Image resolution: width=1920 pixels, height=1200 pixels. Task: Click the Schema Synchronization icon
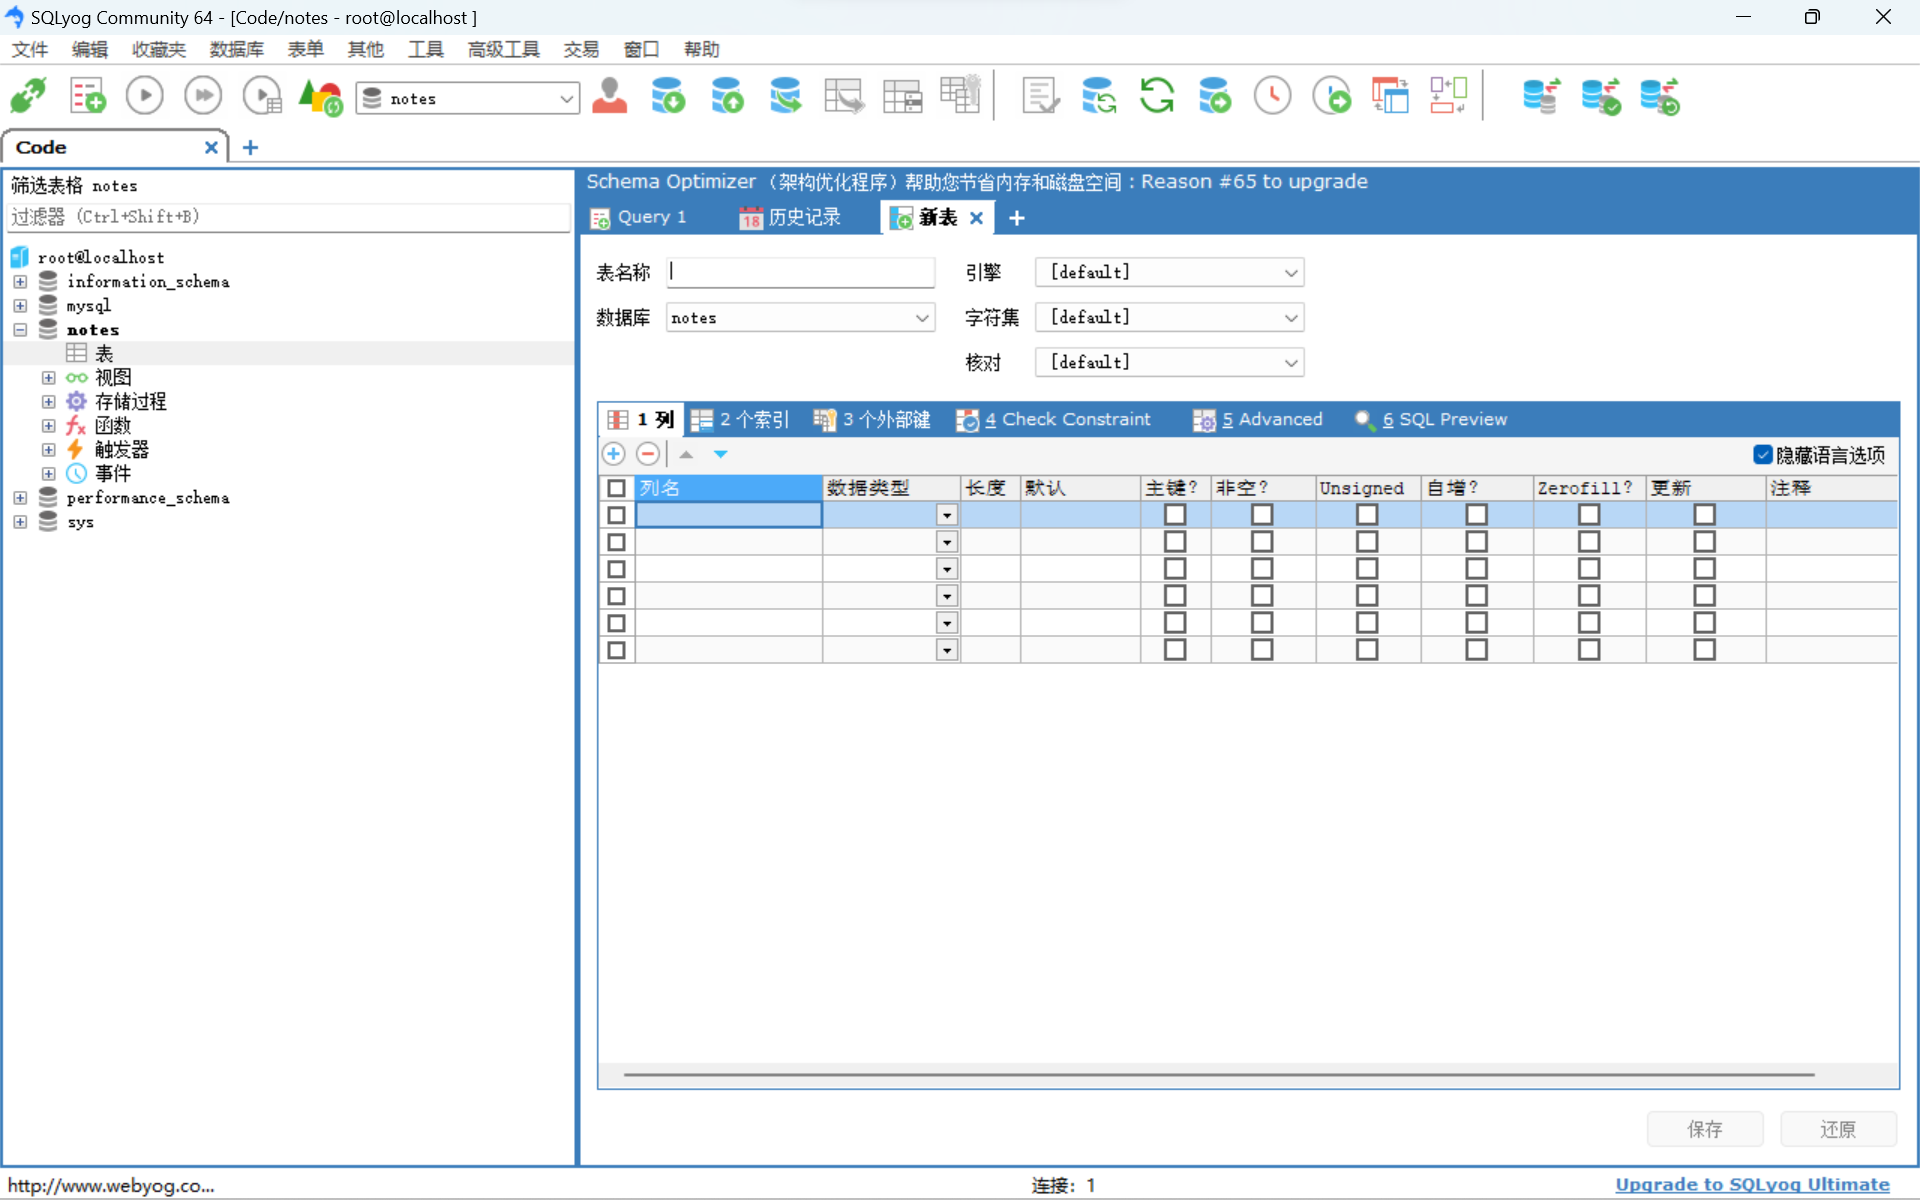(x=1099, y=97)
